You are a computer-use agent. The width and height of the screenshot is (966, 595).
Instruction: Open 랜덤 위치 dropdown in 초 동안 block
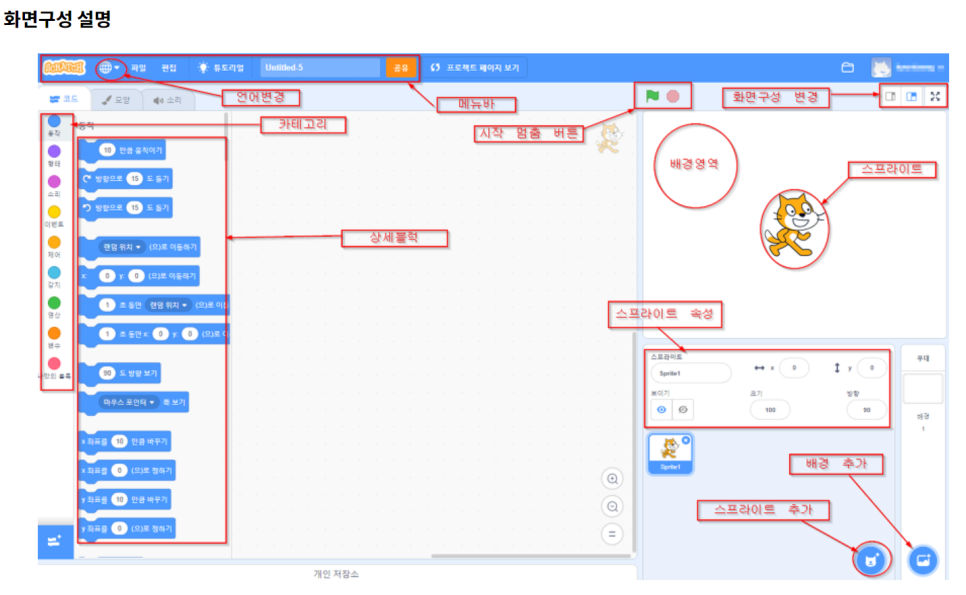169,305
